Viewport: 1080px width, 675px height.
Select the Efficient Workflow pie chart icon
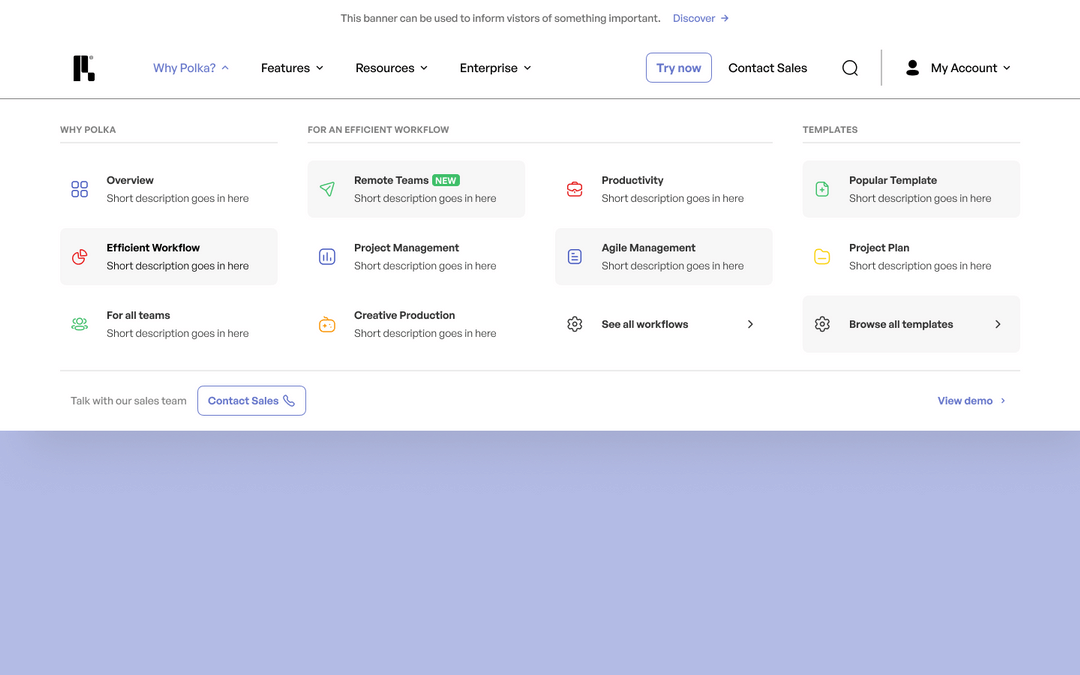(x=79, y=256)
